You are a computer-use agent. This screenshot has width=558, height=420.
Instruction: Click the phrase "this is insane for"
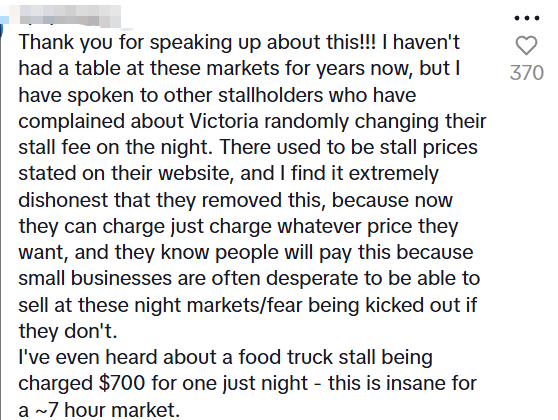click(402, 383)
